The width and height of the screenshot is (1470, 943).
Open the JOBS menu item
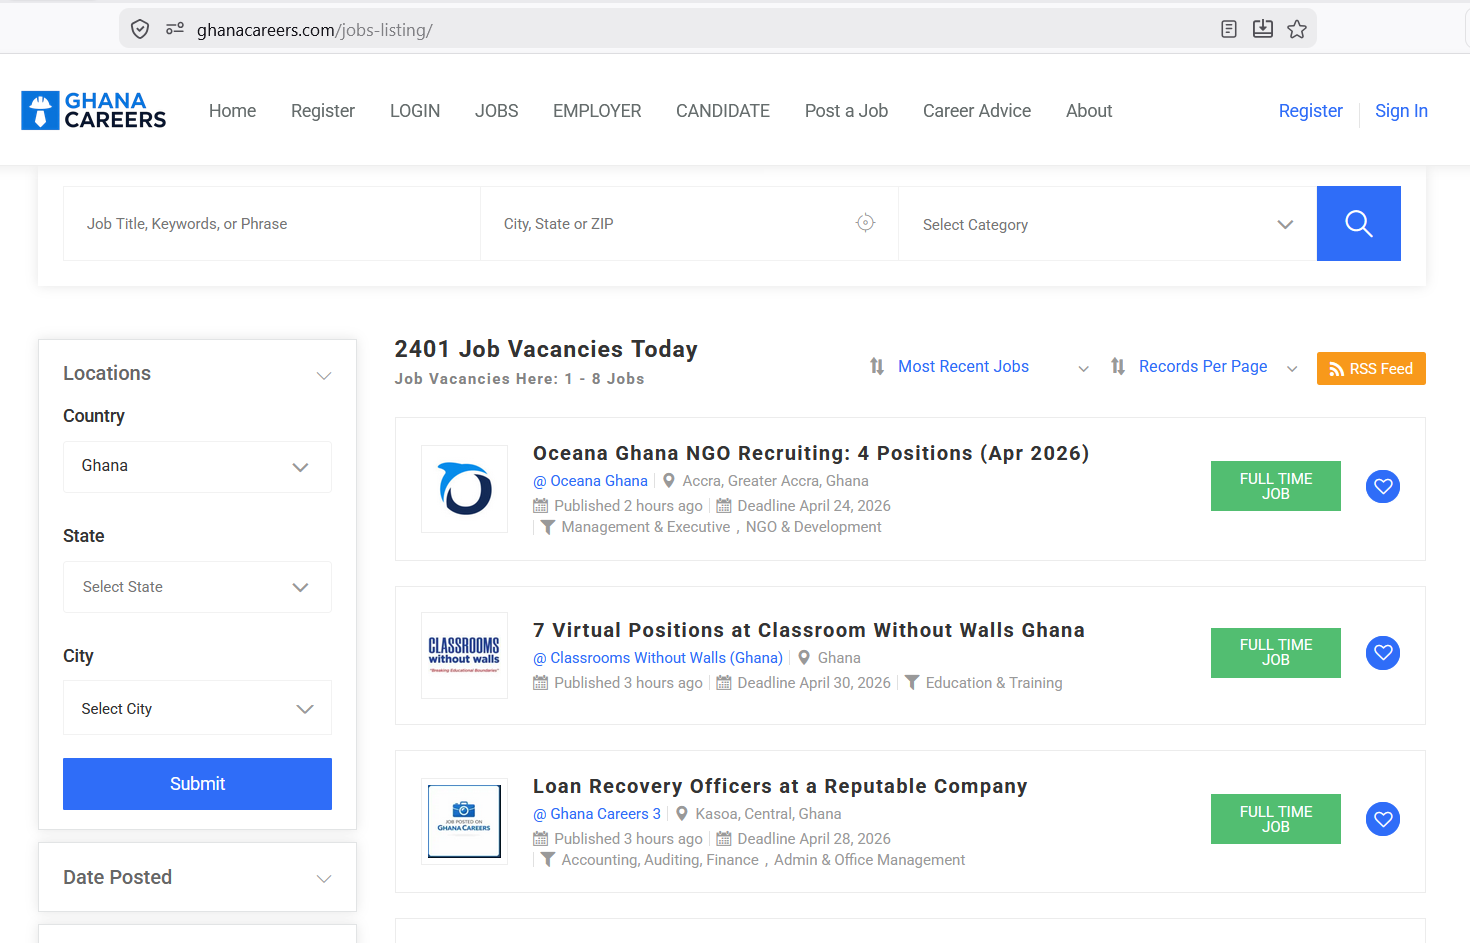[x=496, y=111]
